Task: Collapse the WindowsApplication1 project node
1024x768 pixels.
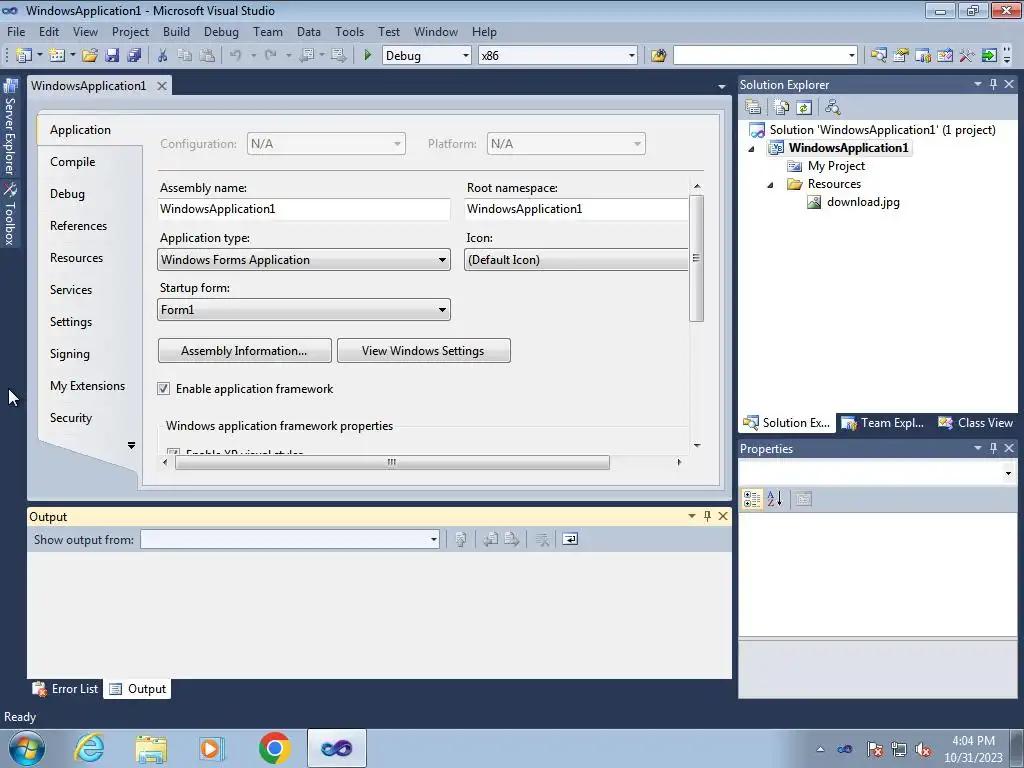Action: tap(752, 149)
